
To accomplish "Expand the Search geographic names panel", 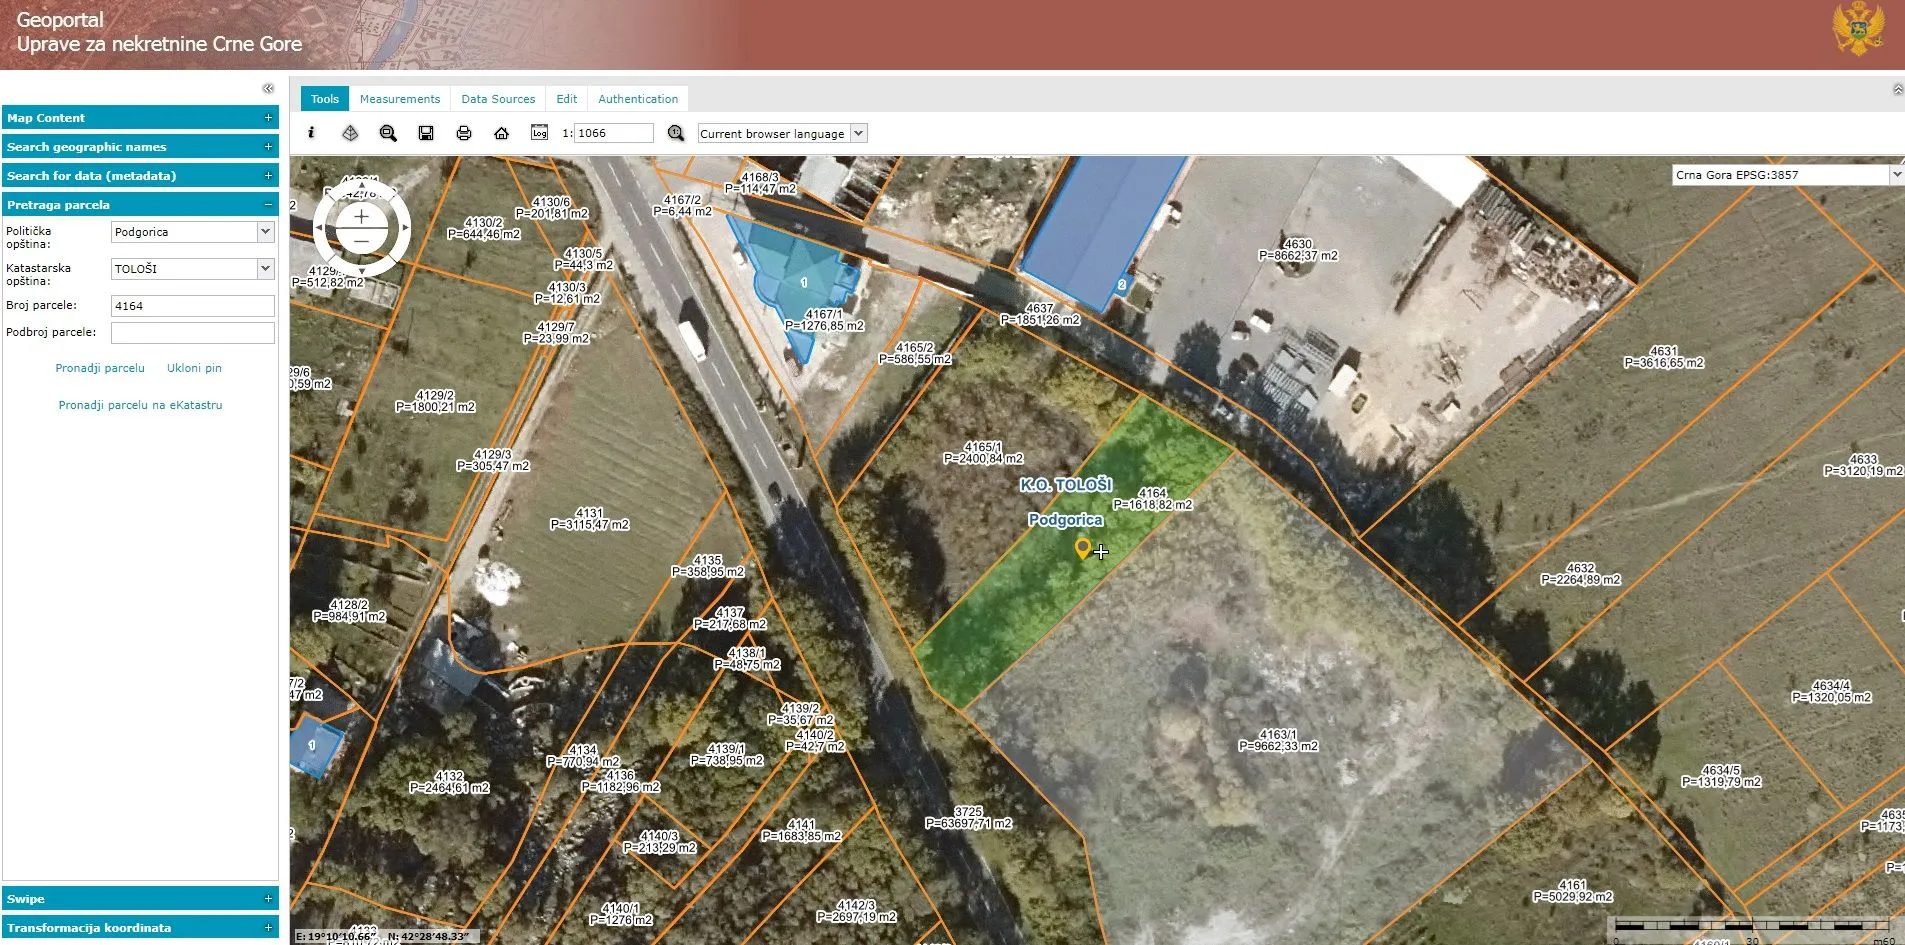I will pyautogui.click(x=140, y=147).
